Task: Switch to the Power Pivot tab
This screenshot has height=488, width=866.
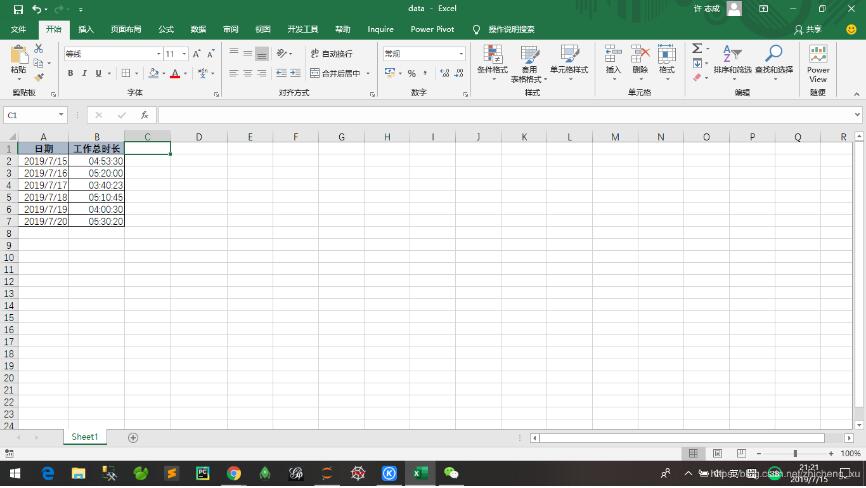Action: [432, 29]
